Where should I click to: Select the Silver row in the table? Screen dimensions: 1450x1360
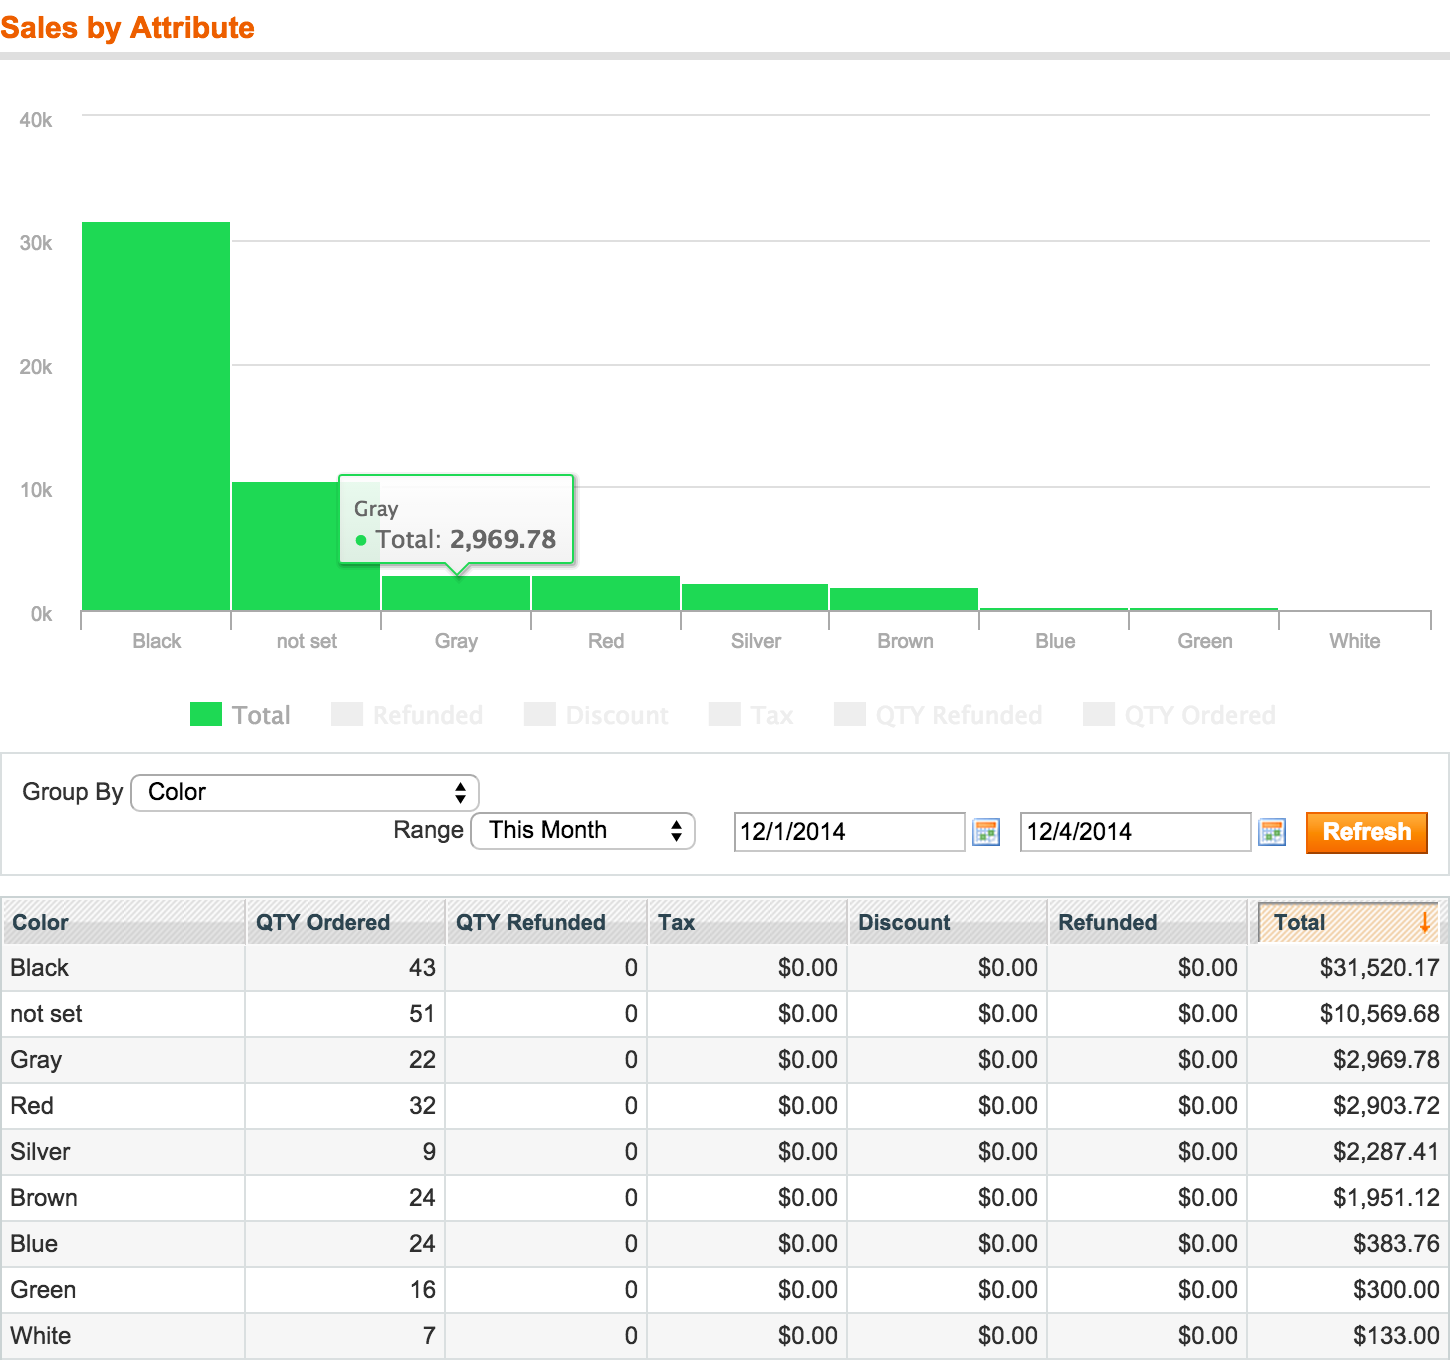40,1152
